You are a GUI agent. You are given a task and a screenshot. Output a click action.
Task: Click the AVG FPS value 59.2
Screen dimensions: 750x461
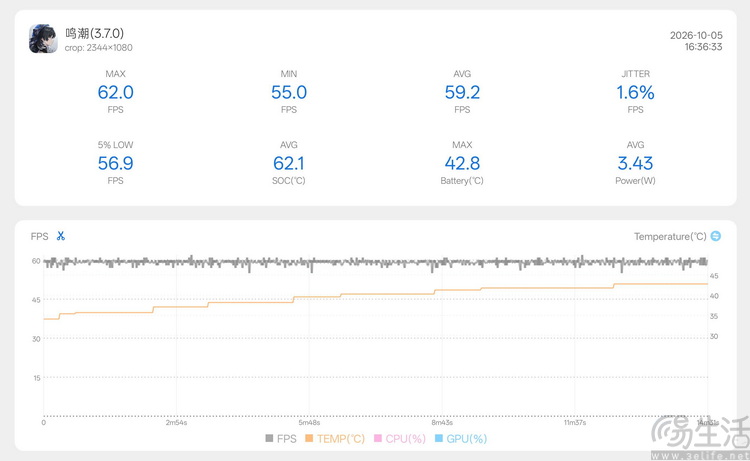point(462,92)
